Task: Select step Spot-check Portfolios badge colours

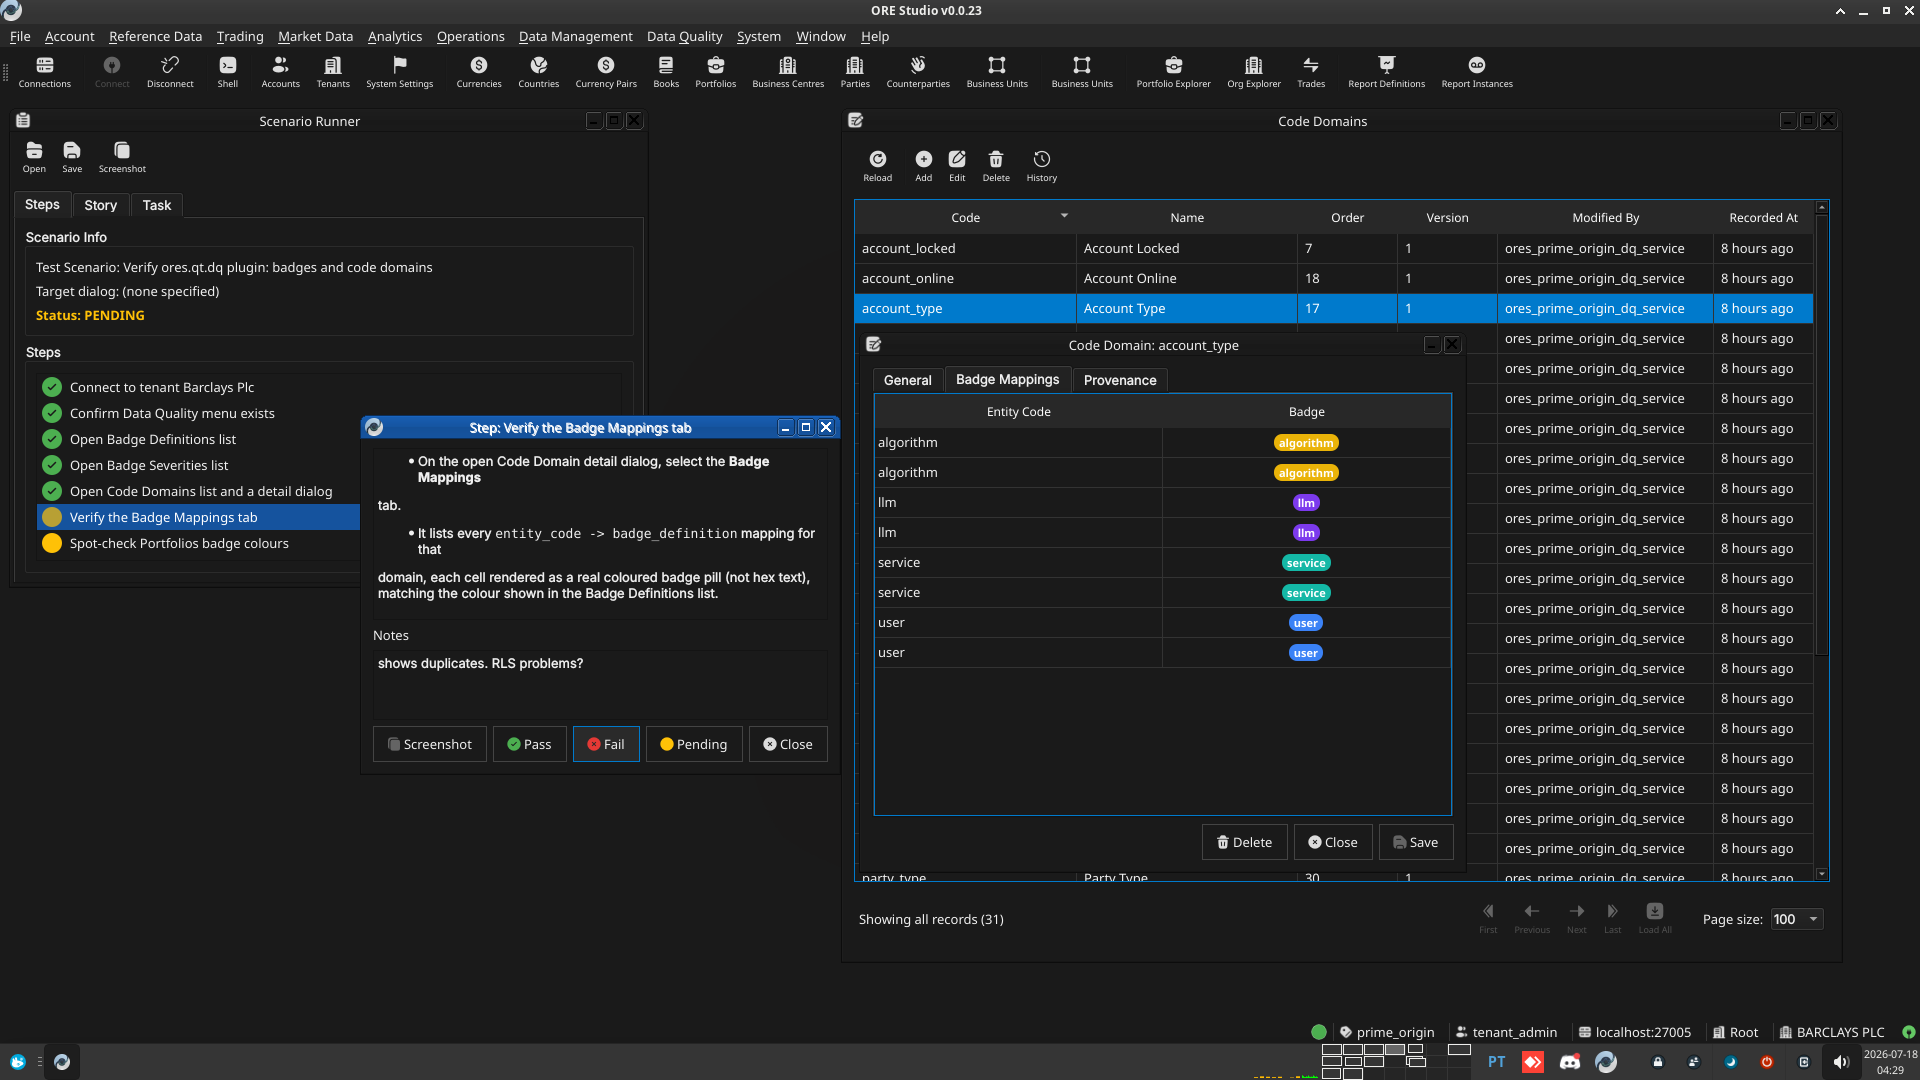Action: (179, 543)
